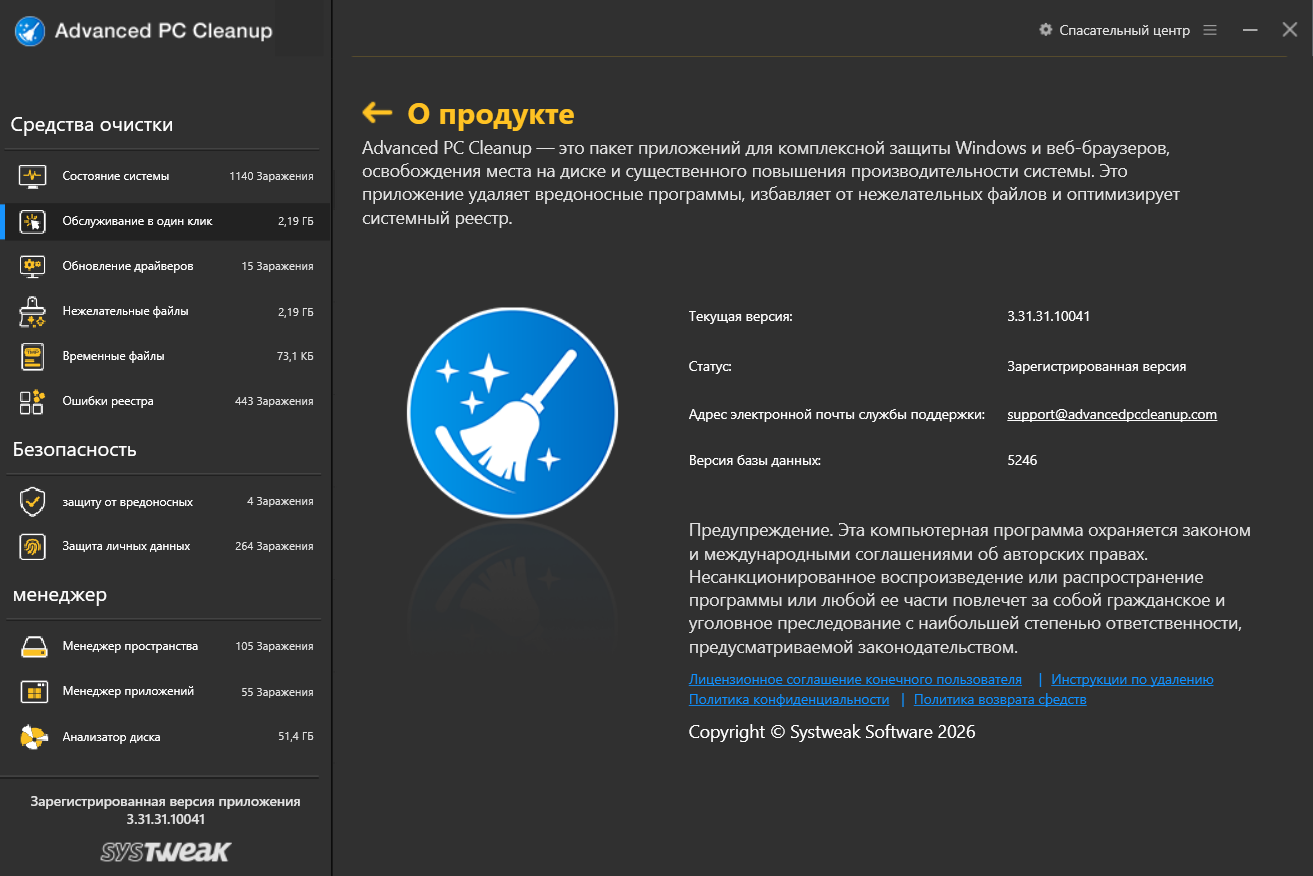Click 105 Заражения space manager count
This screenshot has width=1313, height=876.
pos(274,646)
